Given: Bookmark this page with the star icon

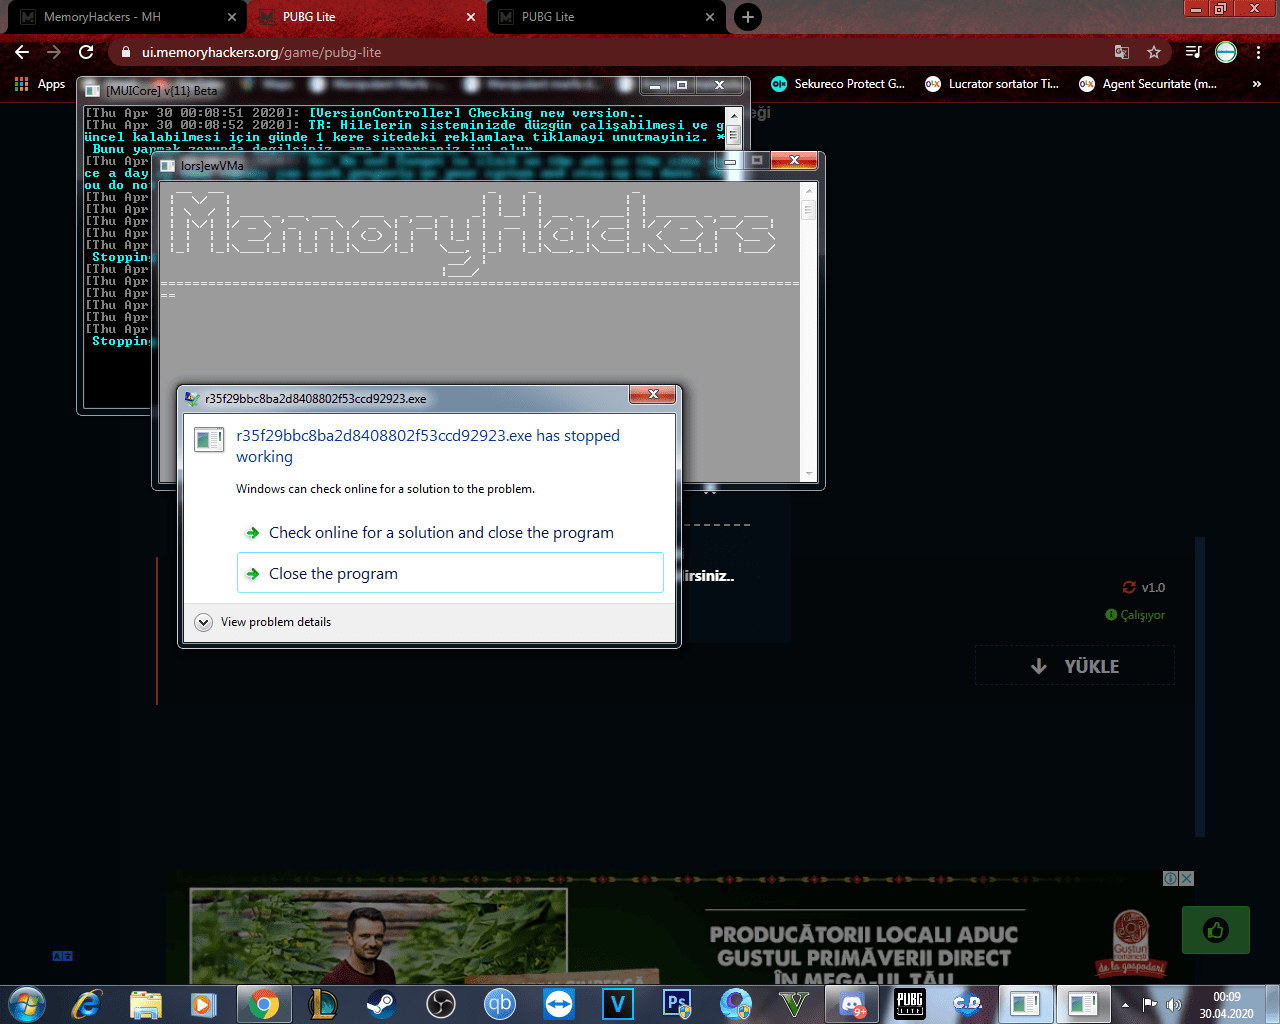Looking at the screenshot, I should tap(1154, 52).
